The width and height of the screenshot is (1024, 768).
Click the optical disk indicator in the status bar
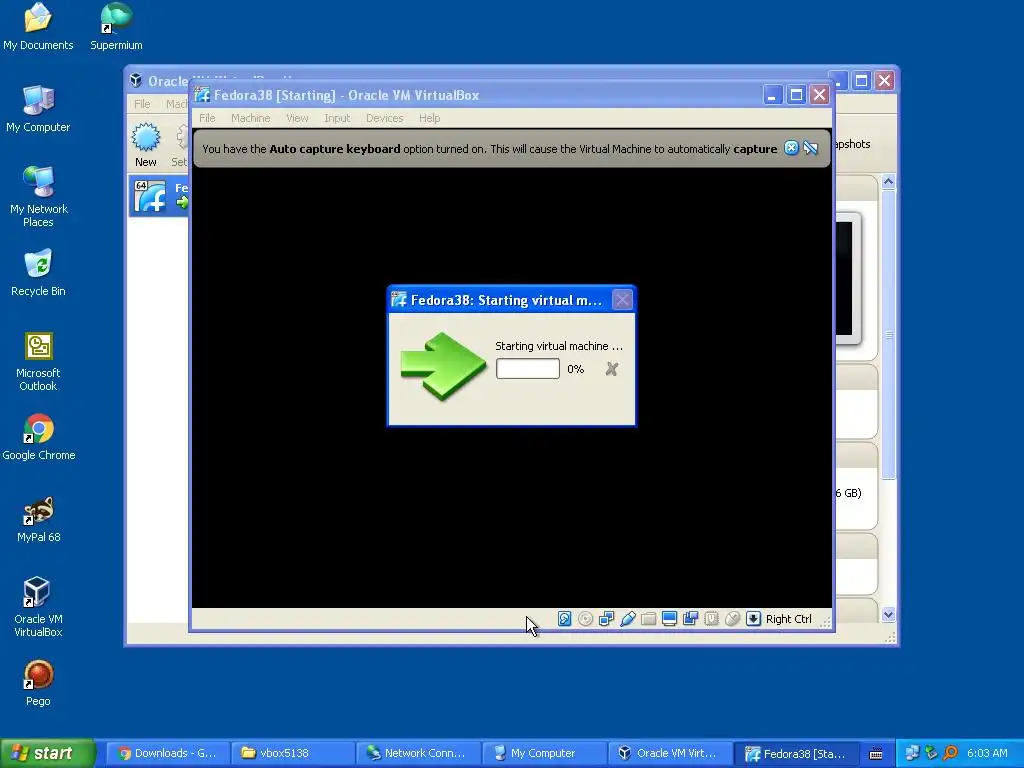(x=586, y=618)
